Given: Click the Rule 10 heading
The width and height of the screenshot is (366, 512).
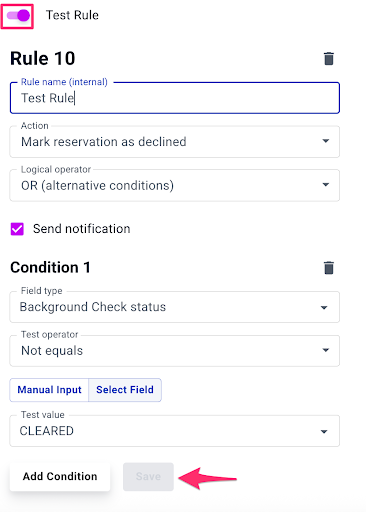Looking at the screenshot, I should click(x=43, y=59).
